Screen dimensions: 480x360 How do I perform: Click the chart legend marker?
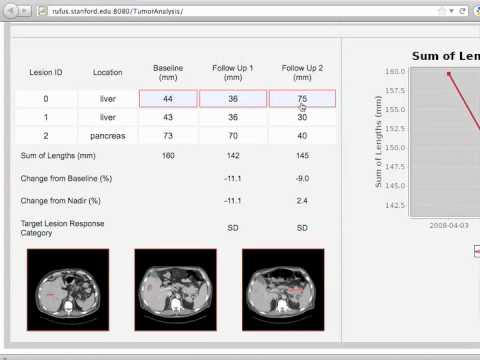coord(477,251)
